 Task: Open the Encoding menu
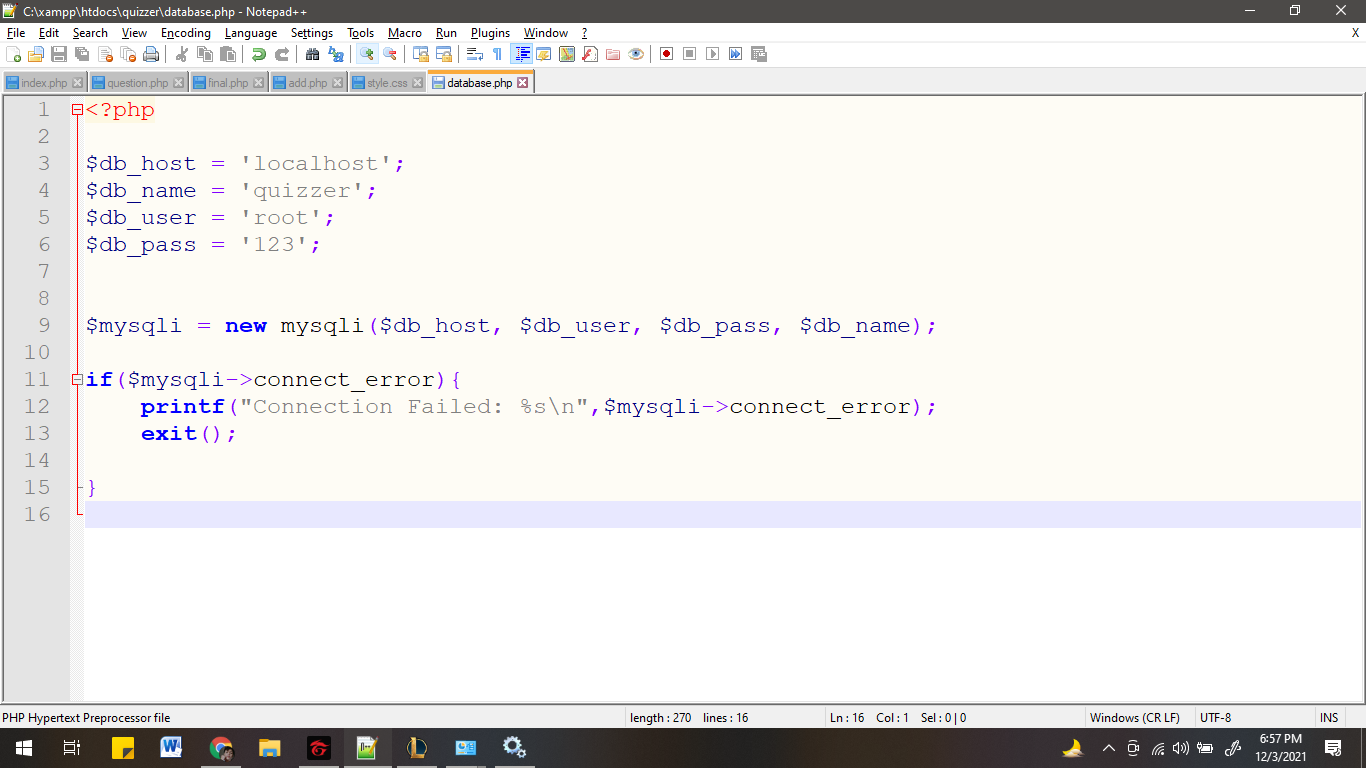[x=186, y=33]
